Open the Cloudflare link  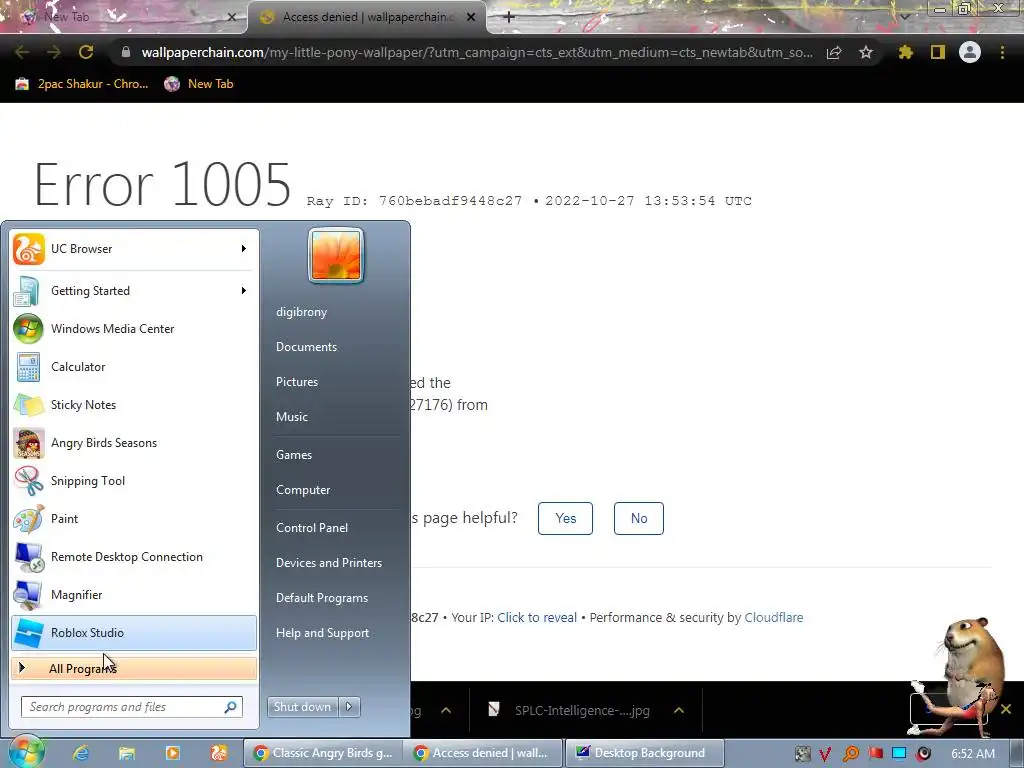(x=773, y=618)
